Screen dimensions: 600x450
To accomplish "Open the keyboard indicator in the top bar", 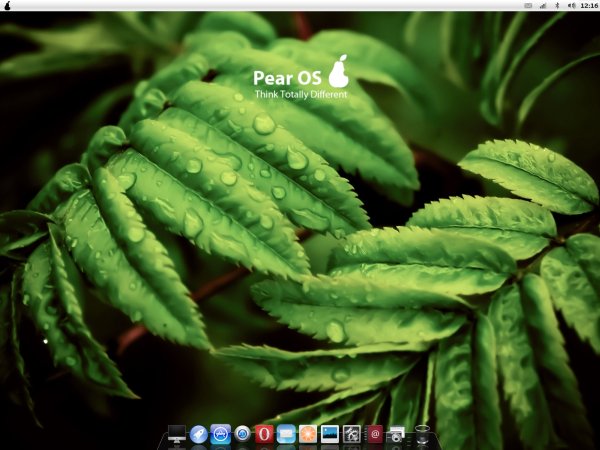I will coord(528,5).
